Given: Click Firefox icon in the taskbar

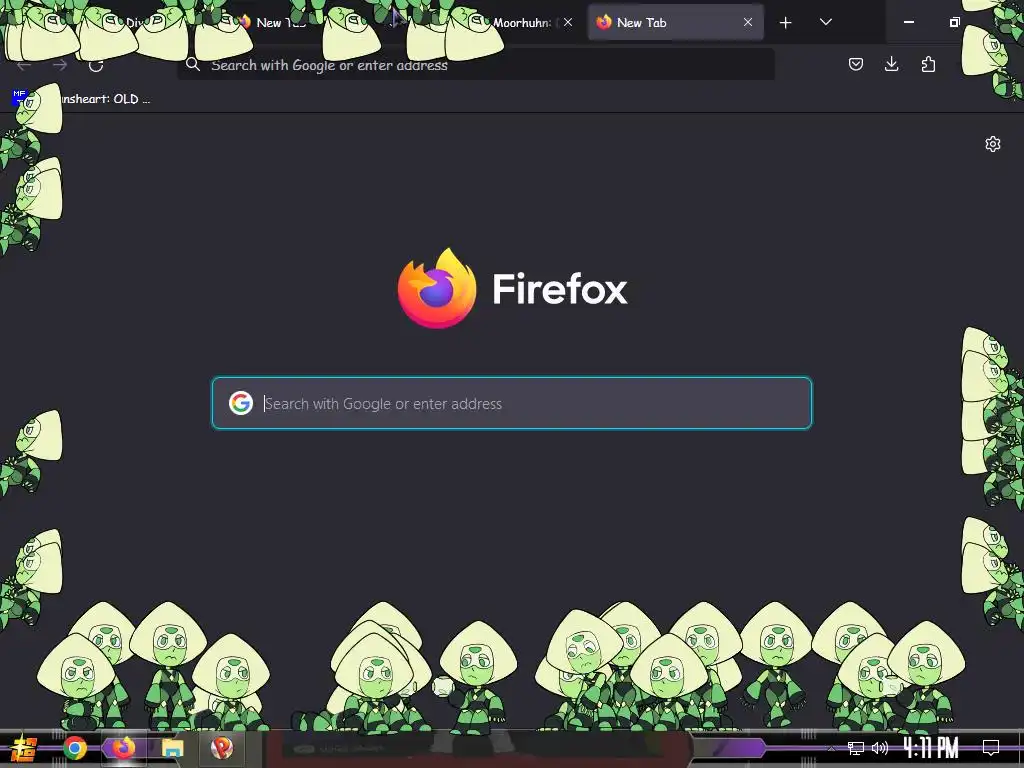Looking at the screenshot, I should (123, 748).
